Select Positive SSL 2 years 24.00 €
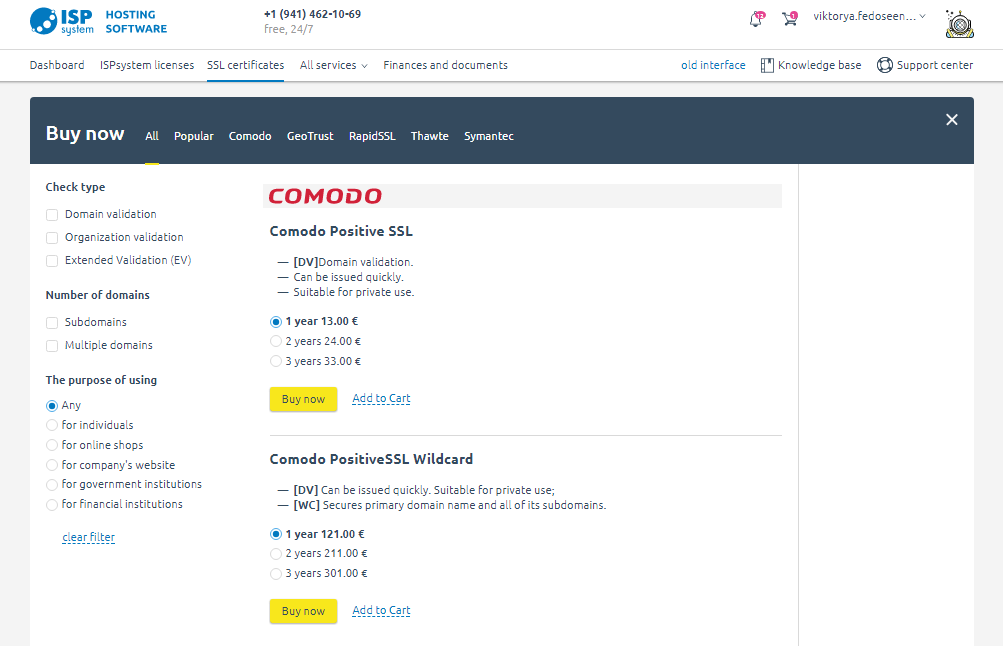Screen dimensions: 1003x646 coord(276,342)
